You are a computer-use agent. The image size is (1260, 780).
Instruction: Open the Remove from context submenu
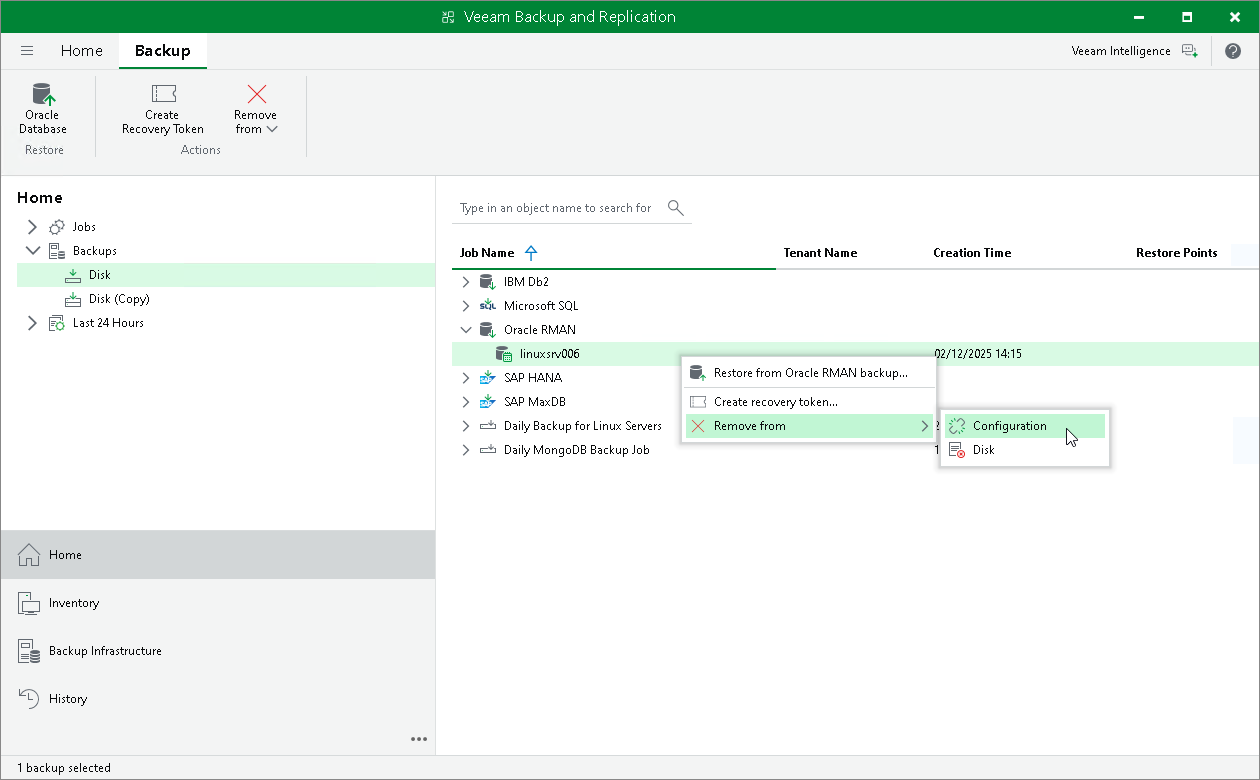(809, 426)
